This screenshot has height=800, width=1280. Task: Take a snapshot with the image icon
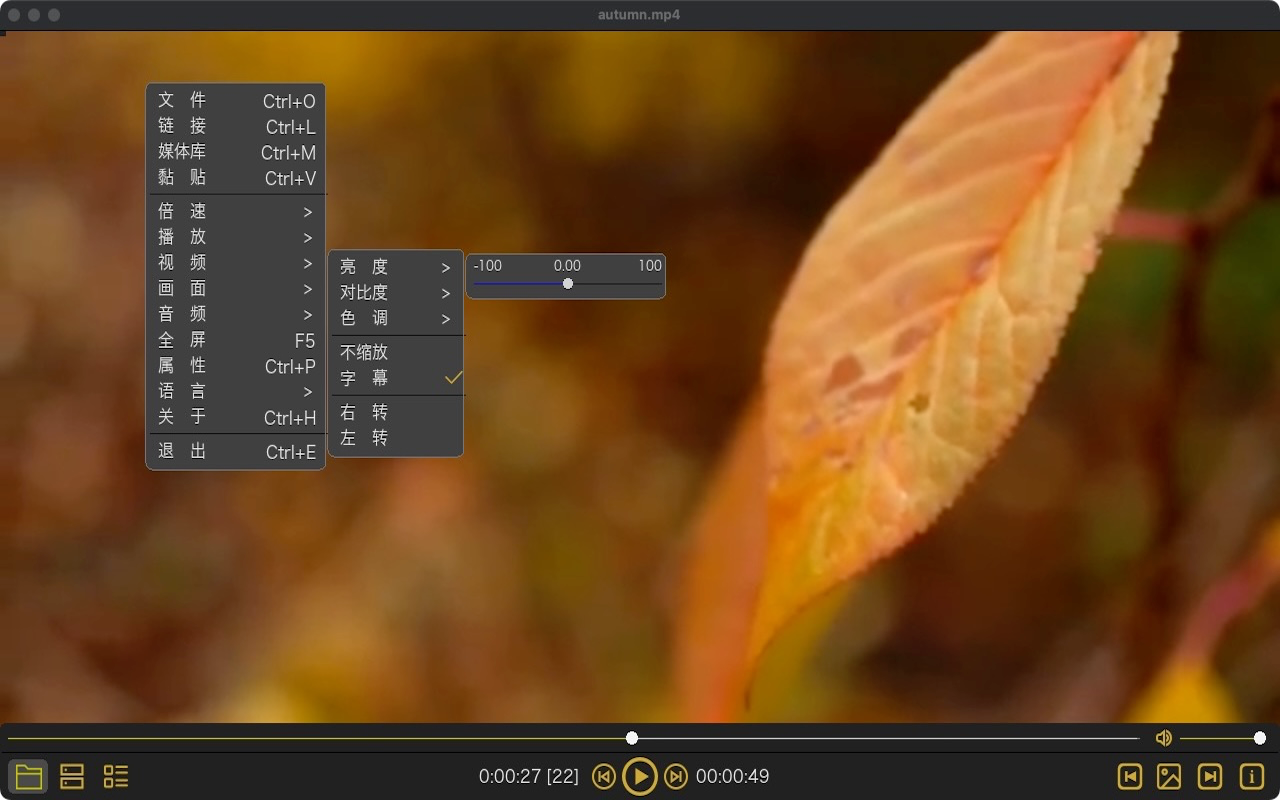1169,776
